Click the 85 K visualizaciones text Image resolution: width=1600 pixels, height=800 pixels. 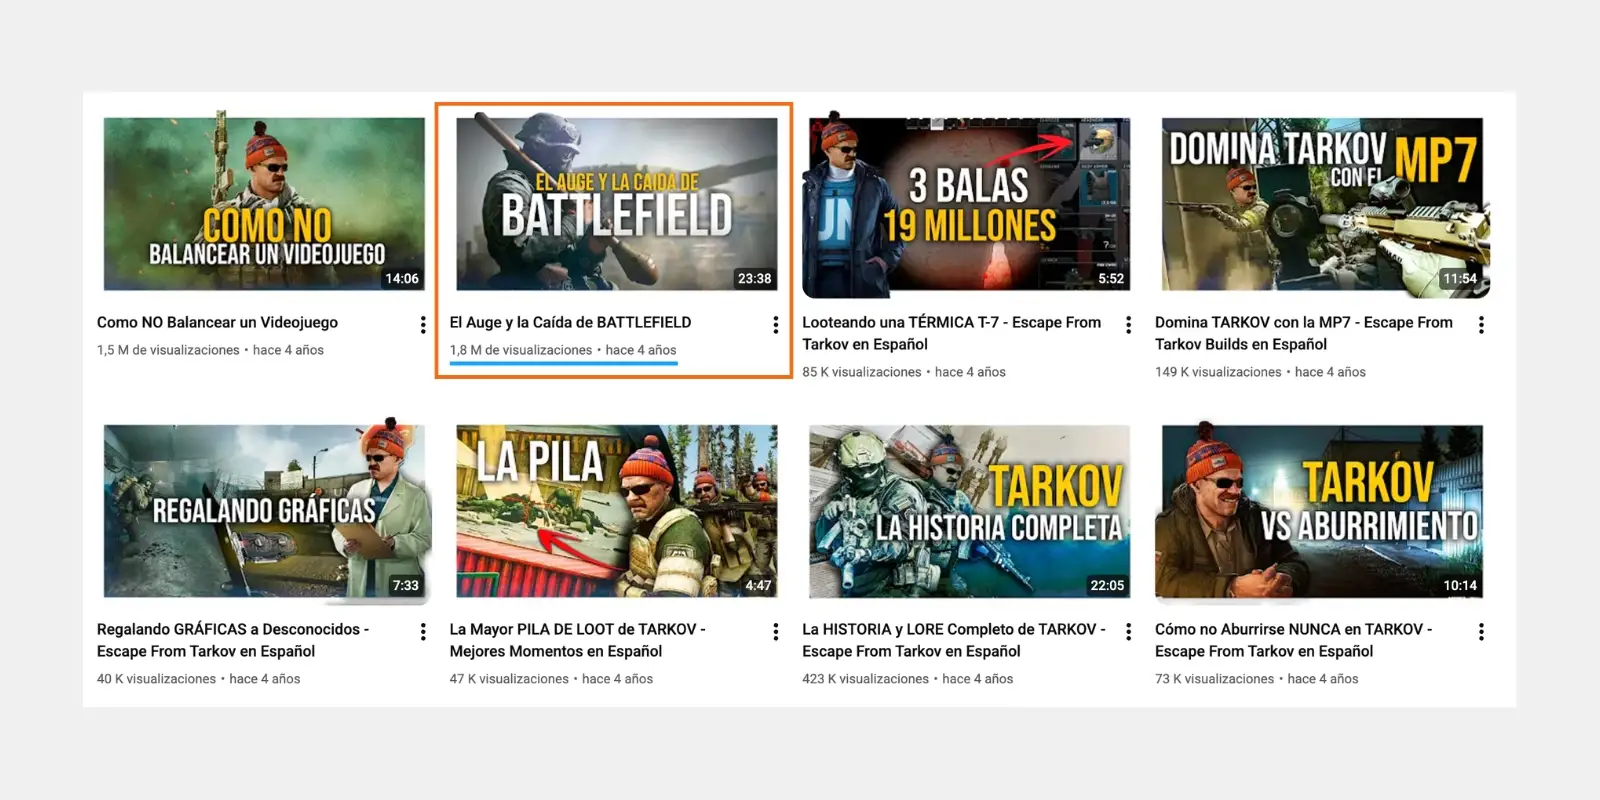click(x=862, y=372)
